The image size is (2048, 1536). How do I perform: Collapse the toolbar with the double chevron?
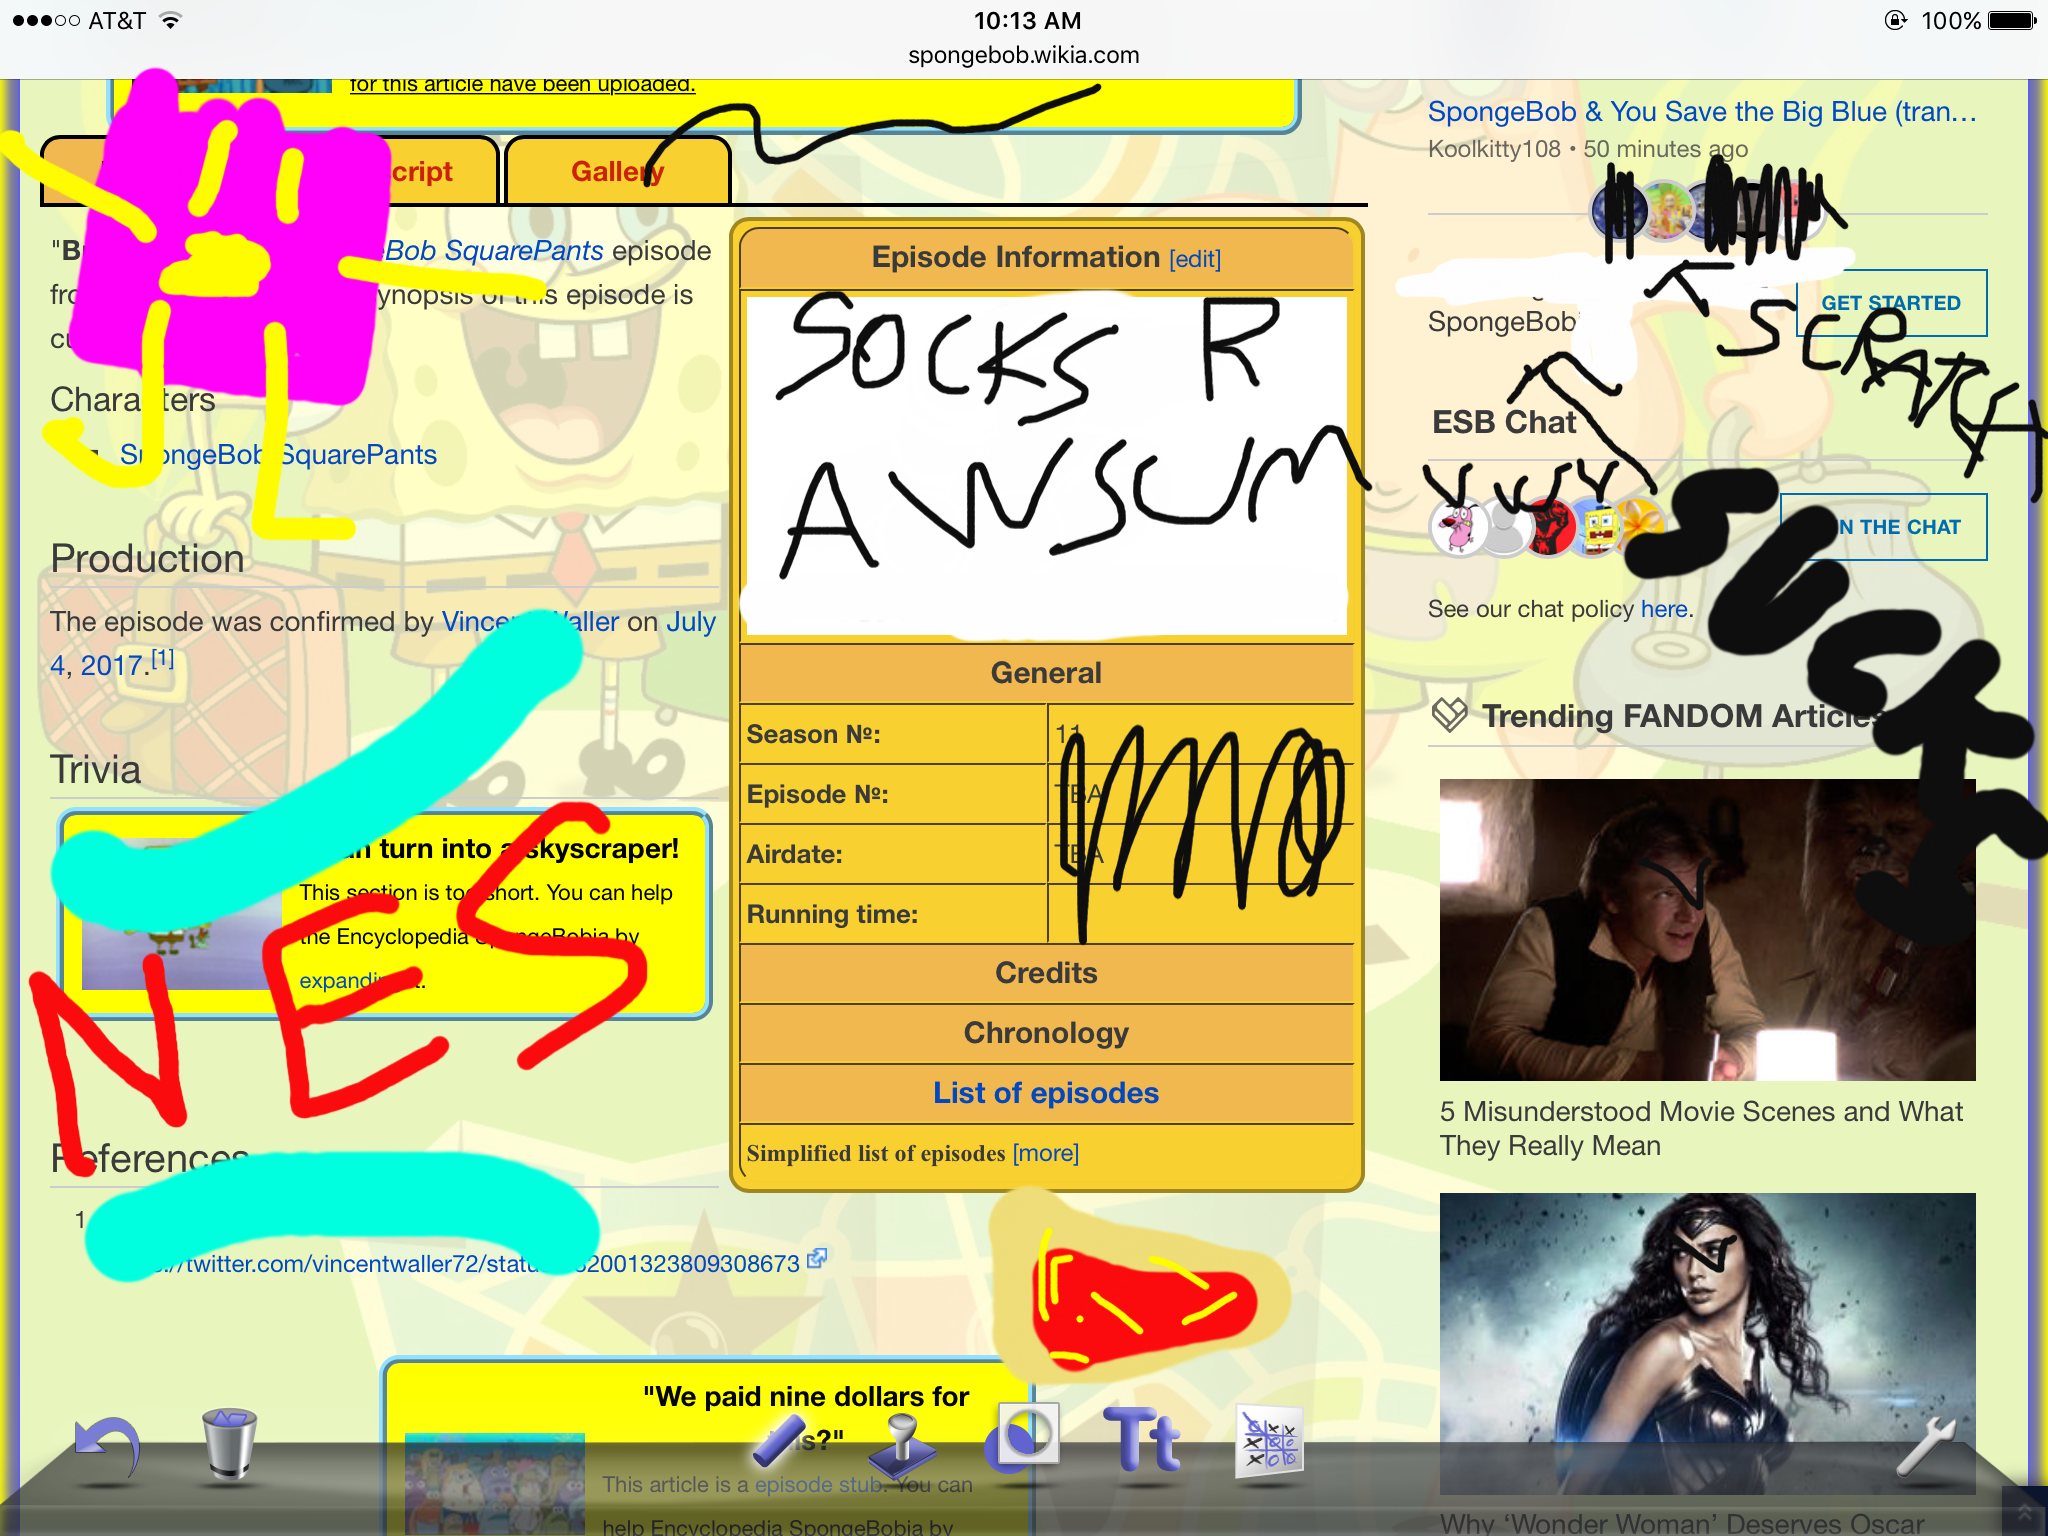pyautogui.click(x=2025, y=1511)
